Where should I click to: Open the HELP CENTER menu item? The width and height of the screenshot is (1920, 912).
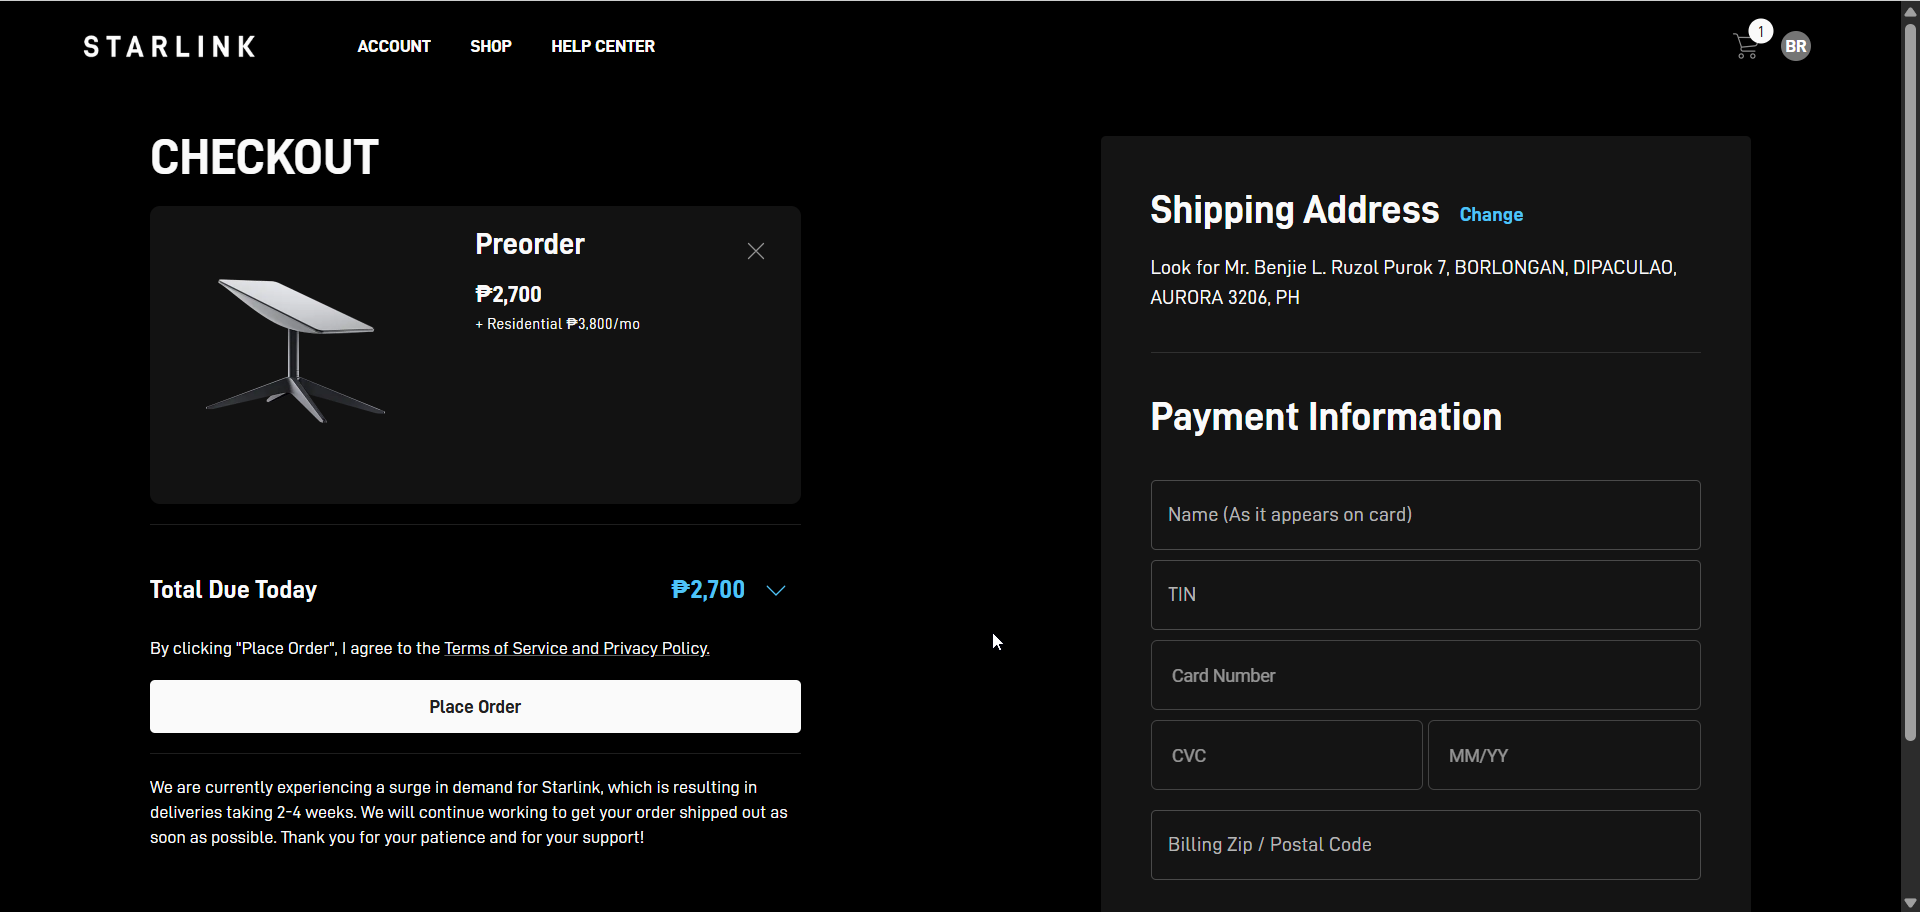[x=603, y=46]
